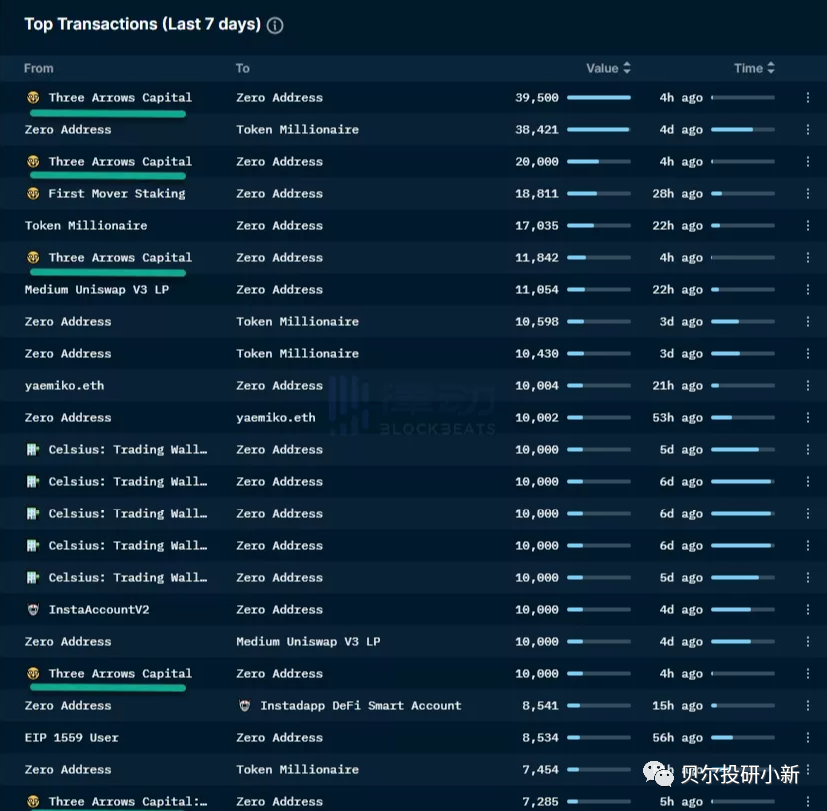Open row menu for the 11,054 transaction

point(807,289)
